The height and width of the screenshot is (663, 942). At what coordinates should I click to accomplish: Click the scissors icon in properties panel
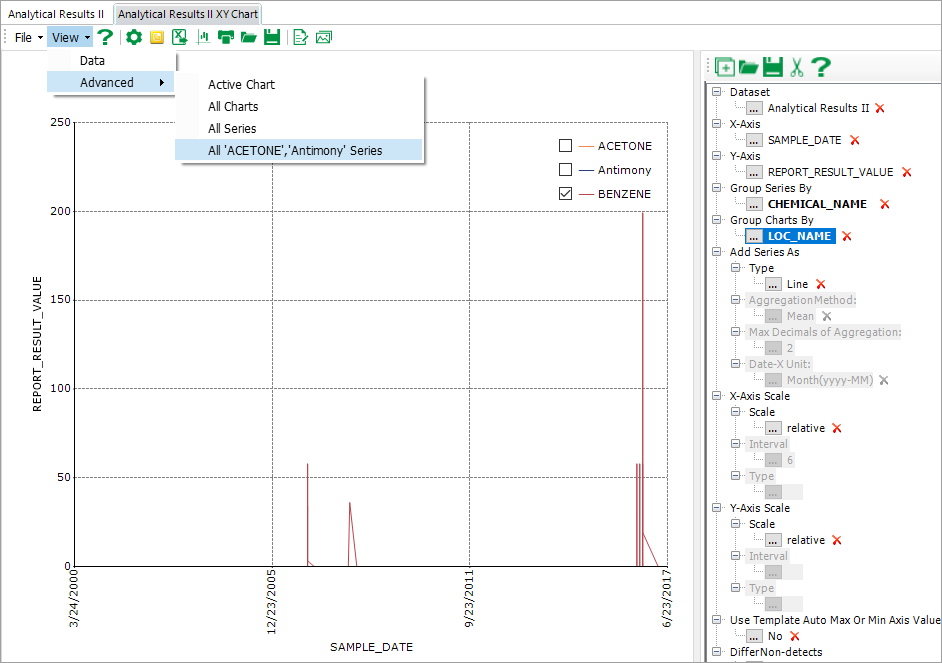pos(797,67)
